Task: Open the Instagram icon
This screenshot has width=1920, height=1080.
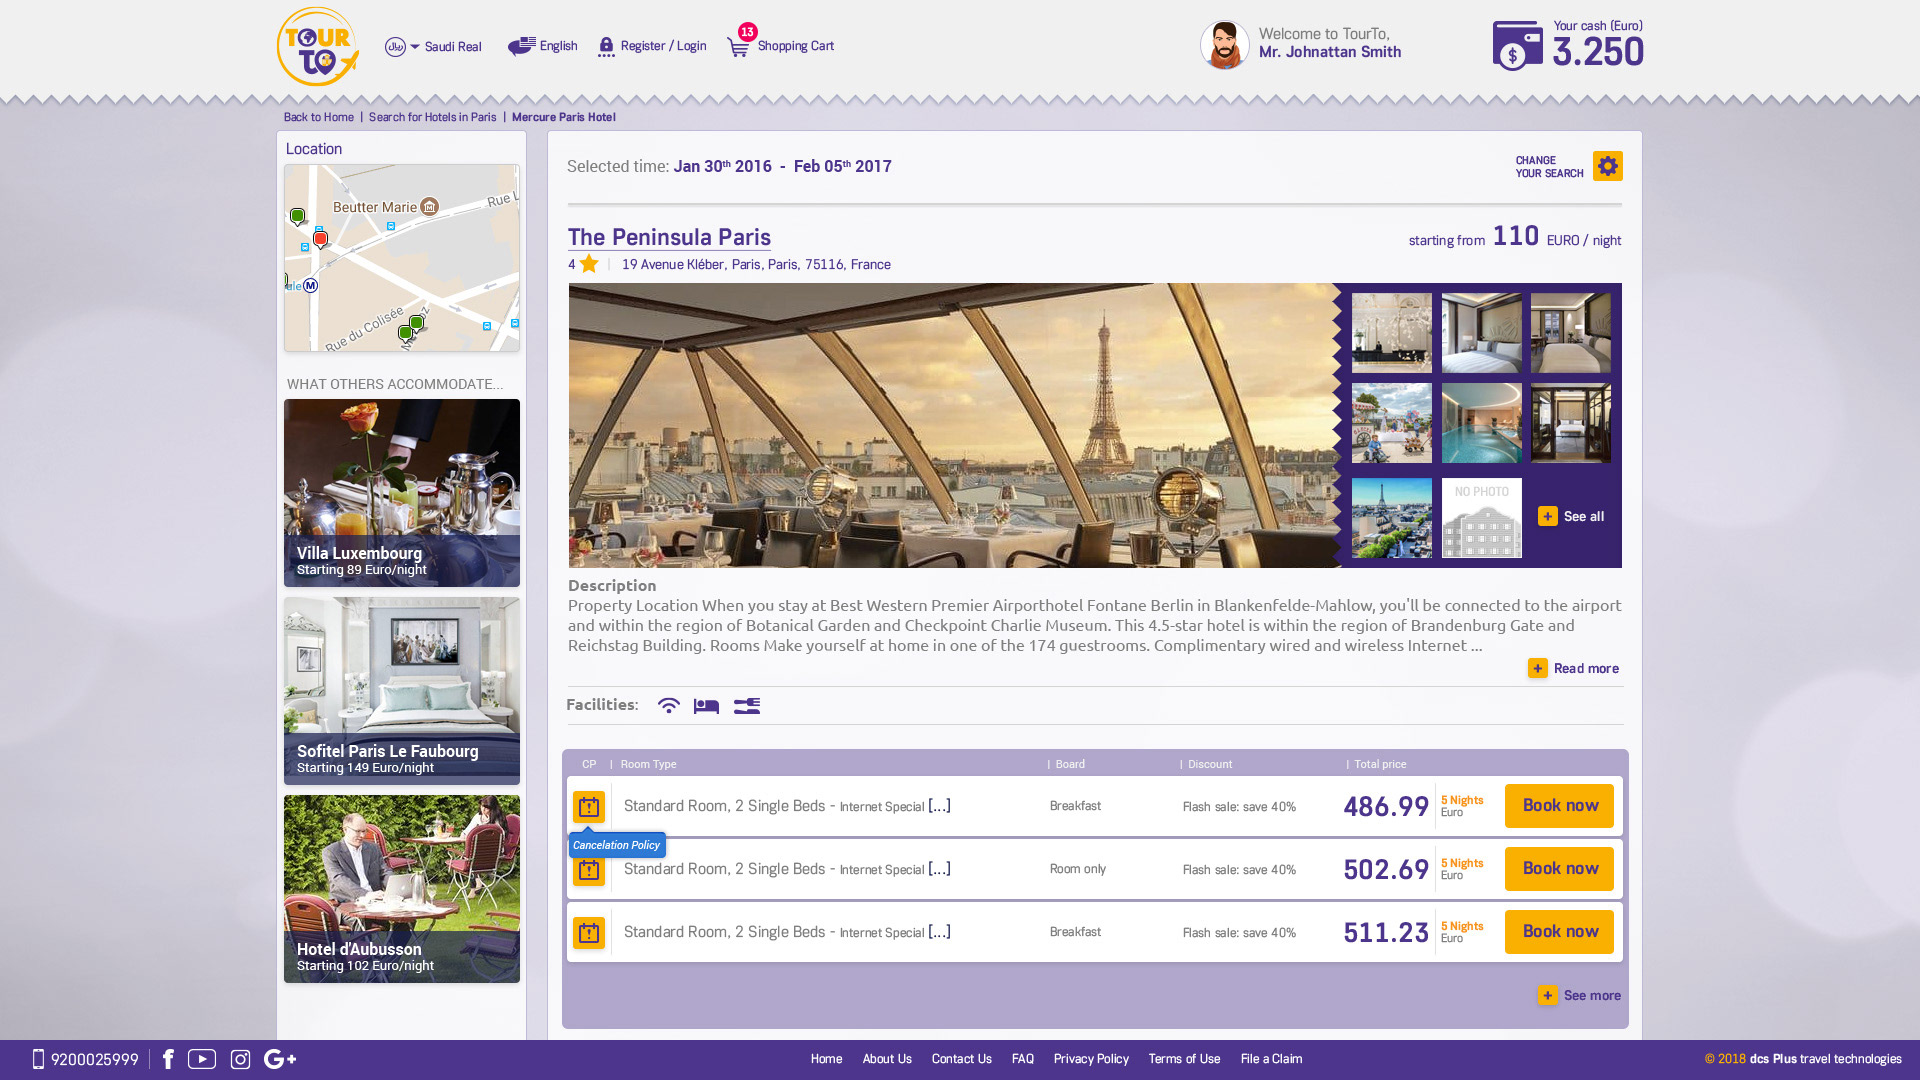Action: coord(240,1059)
